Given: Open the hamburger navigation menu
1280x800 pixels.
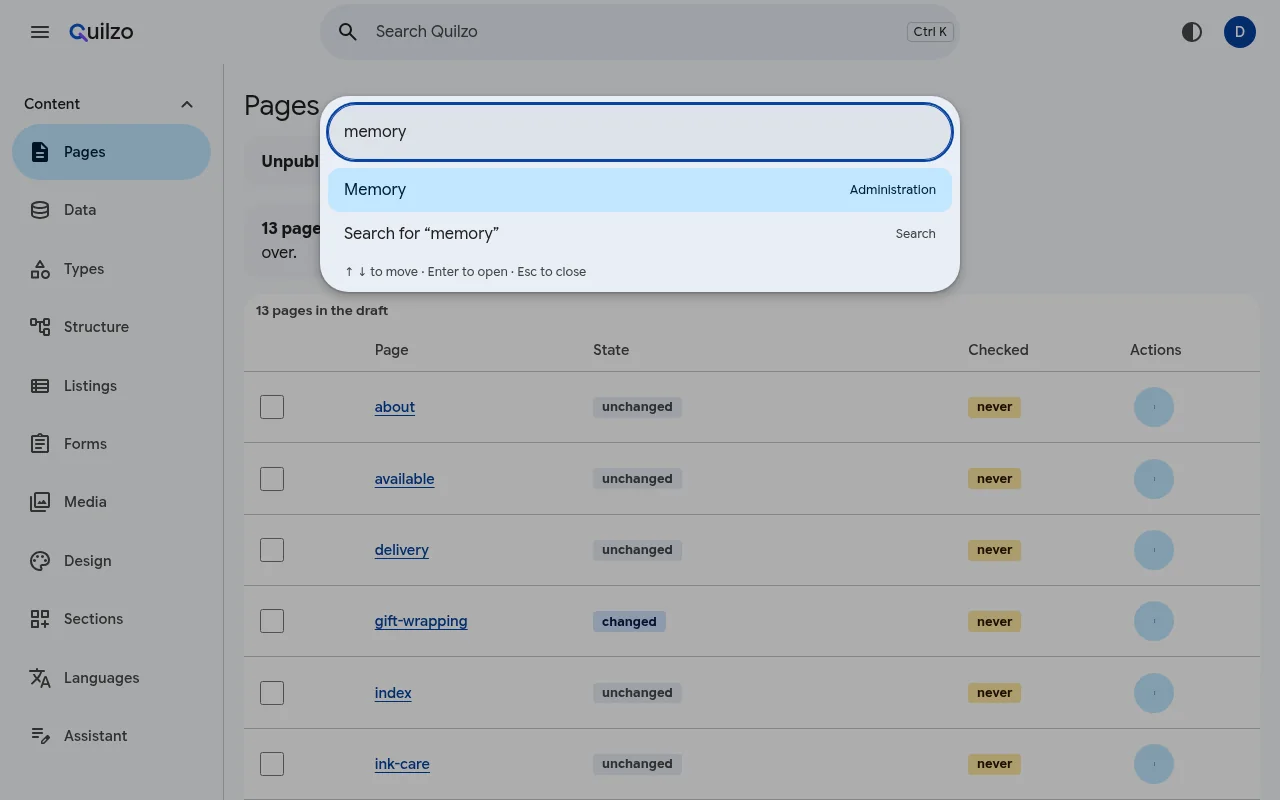Looking at the screenshot, I should coord(40,32).
